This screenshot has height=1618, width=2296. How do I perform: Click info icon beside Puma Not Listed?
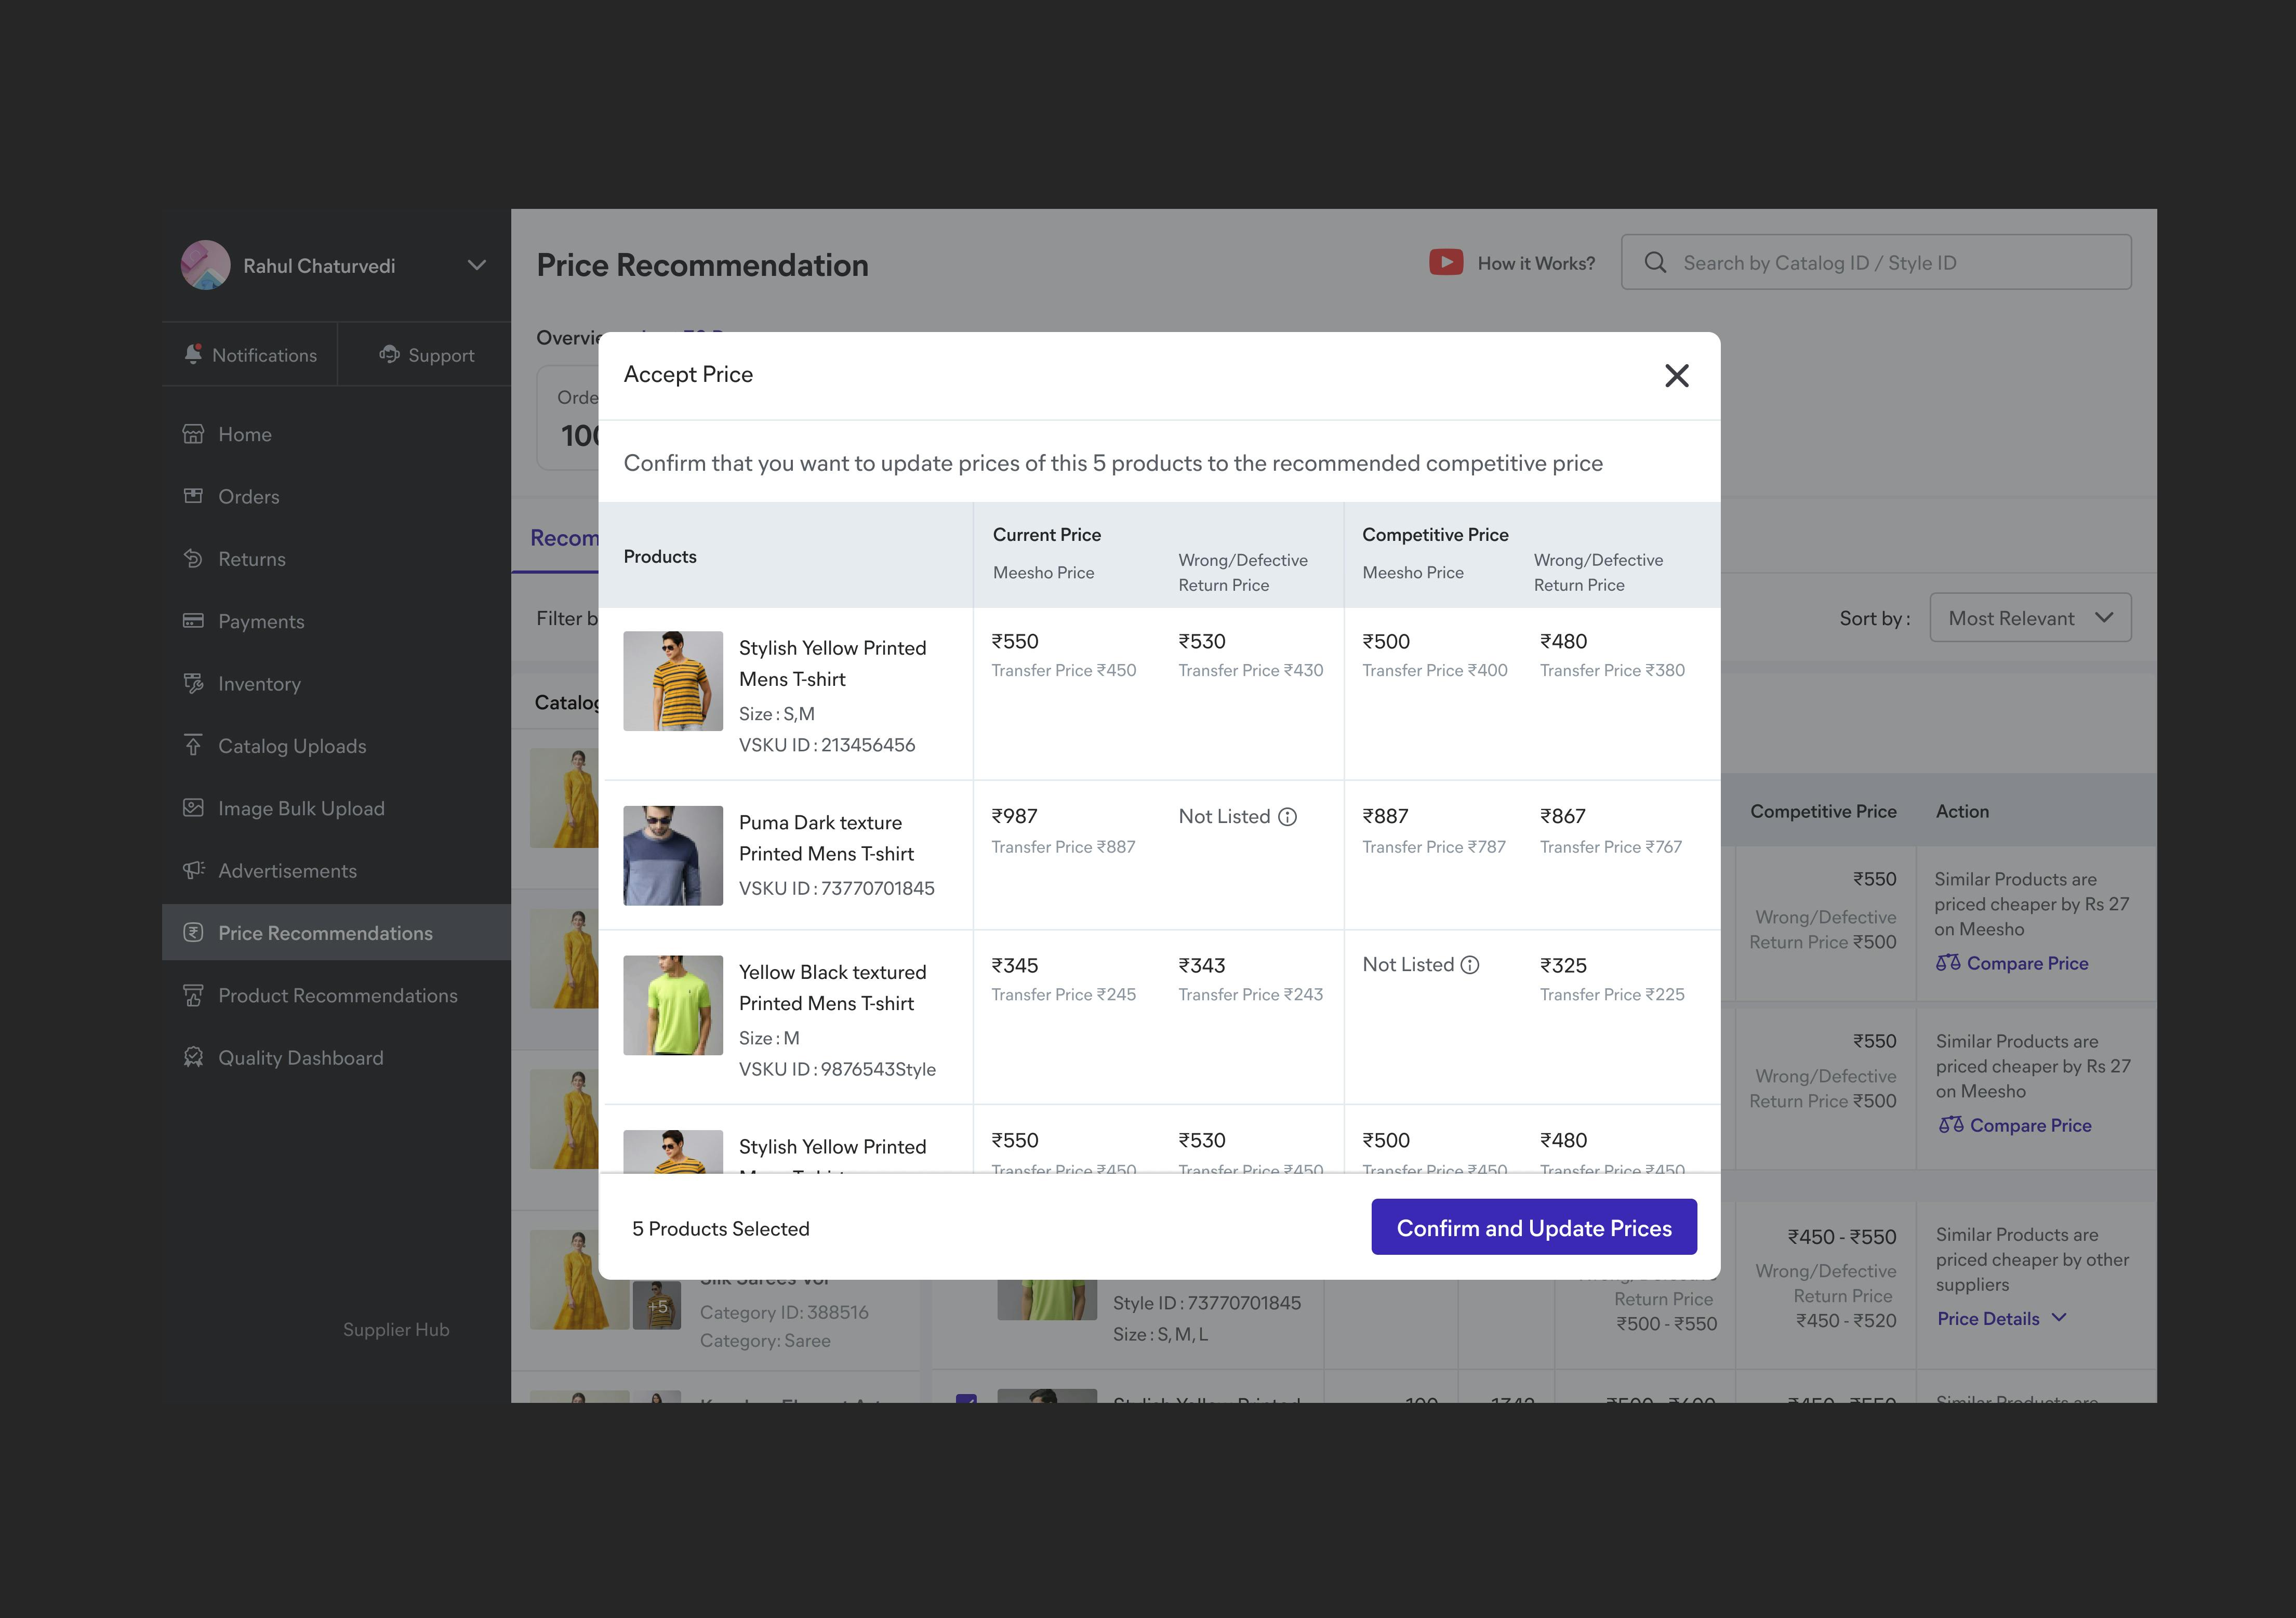1288,817
